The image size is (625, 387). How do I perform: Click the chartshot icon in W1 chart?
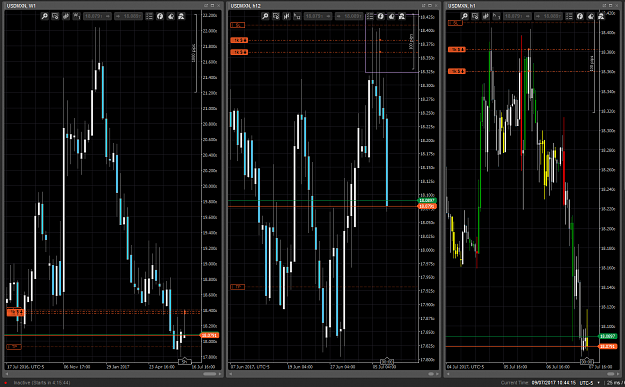click(171, 16)
